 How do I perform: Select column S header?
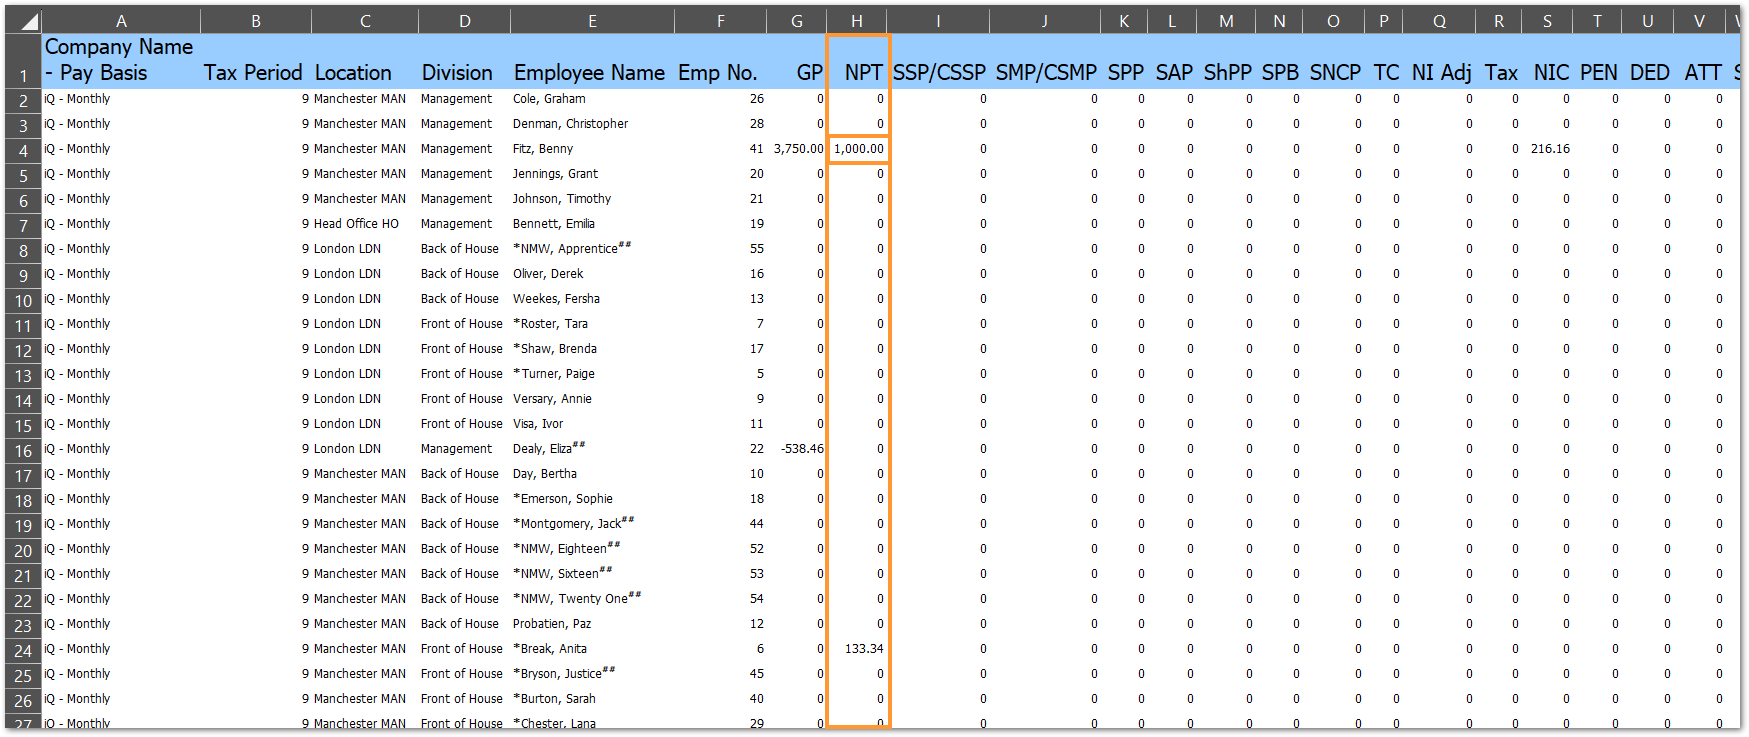[x=1547, y=21]
